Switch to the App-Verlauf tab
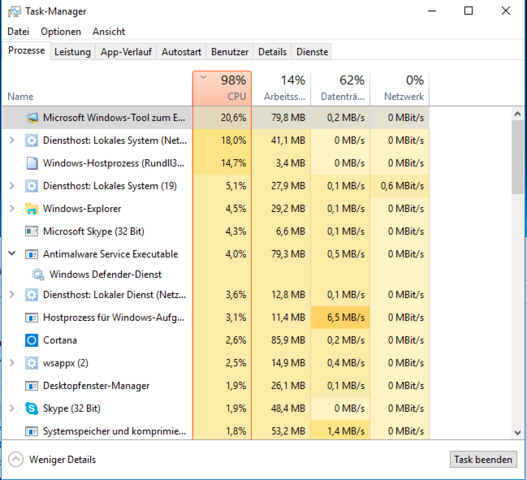527x480 pixels. tap(126, 52)
